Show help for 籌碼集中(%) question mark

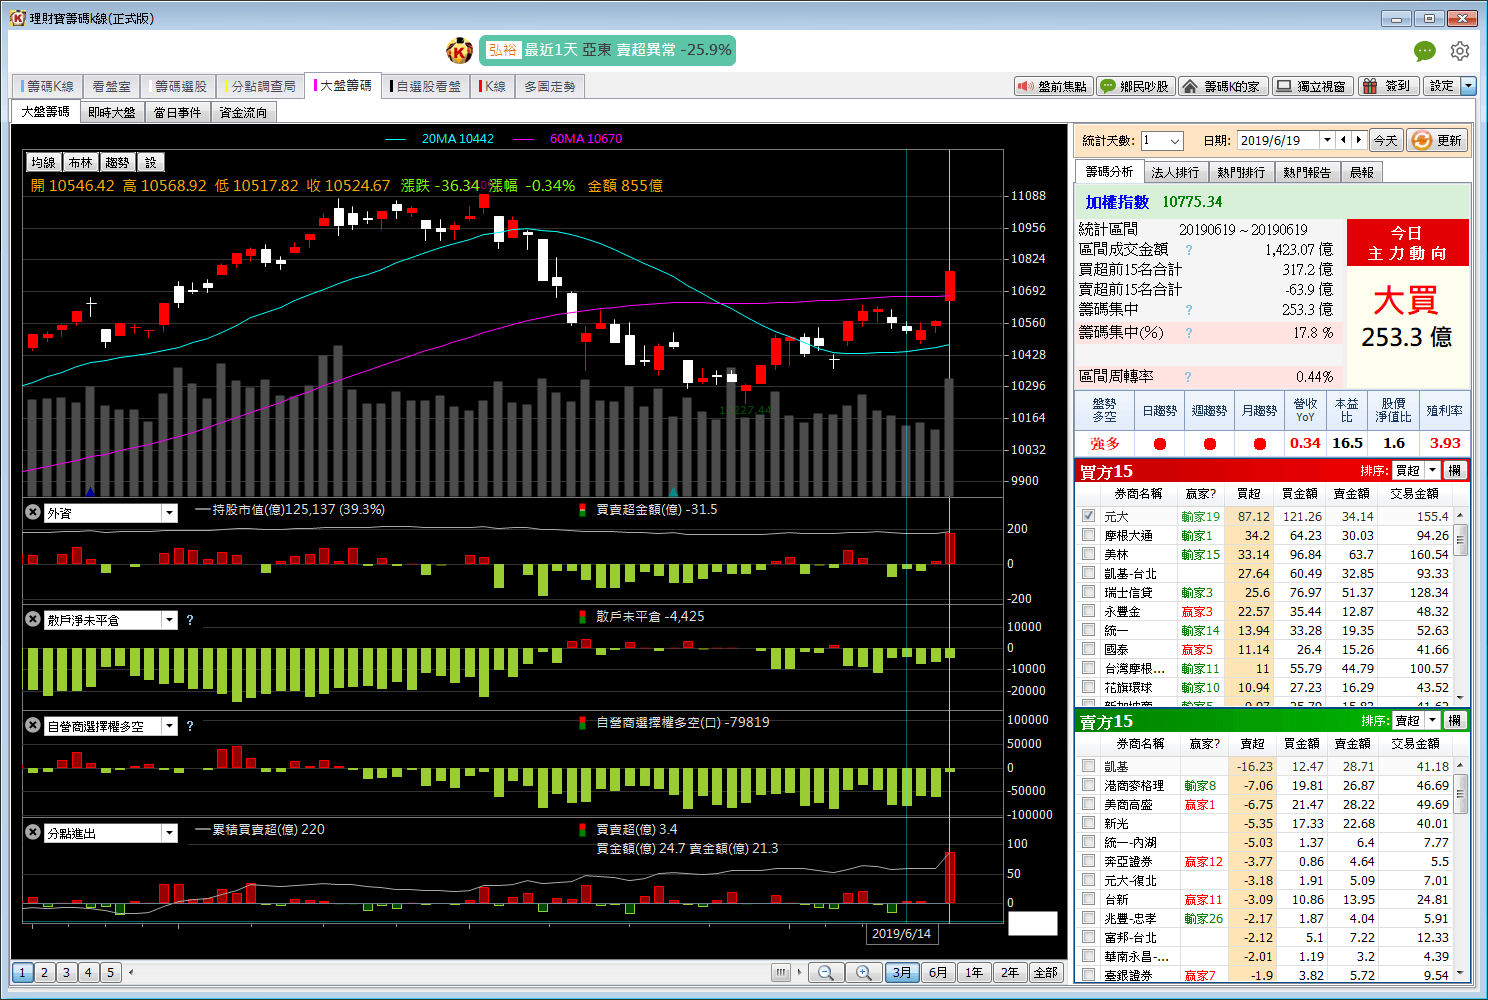click(x=1189, y=333)
